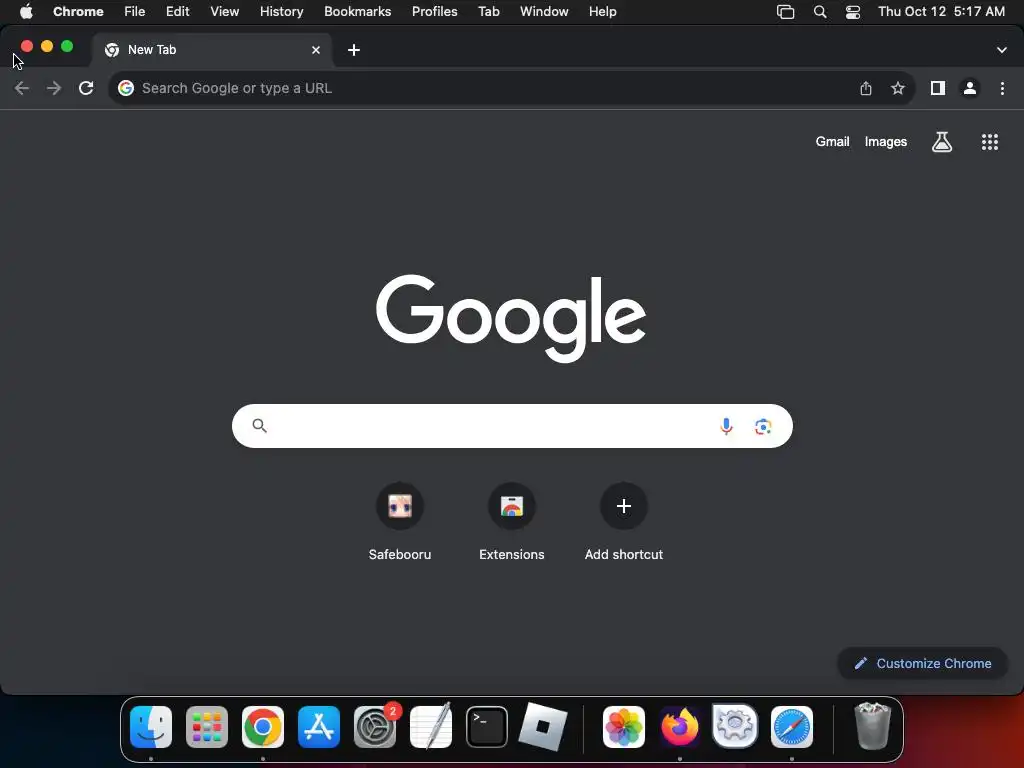Image resolution: width=1024 pixels, height=768 pixels.
Task: Open a new tab with plus button
Action: tap(353, 50)
